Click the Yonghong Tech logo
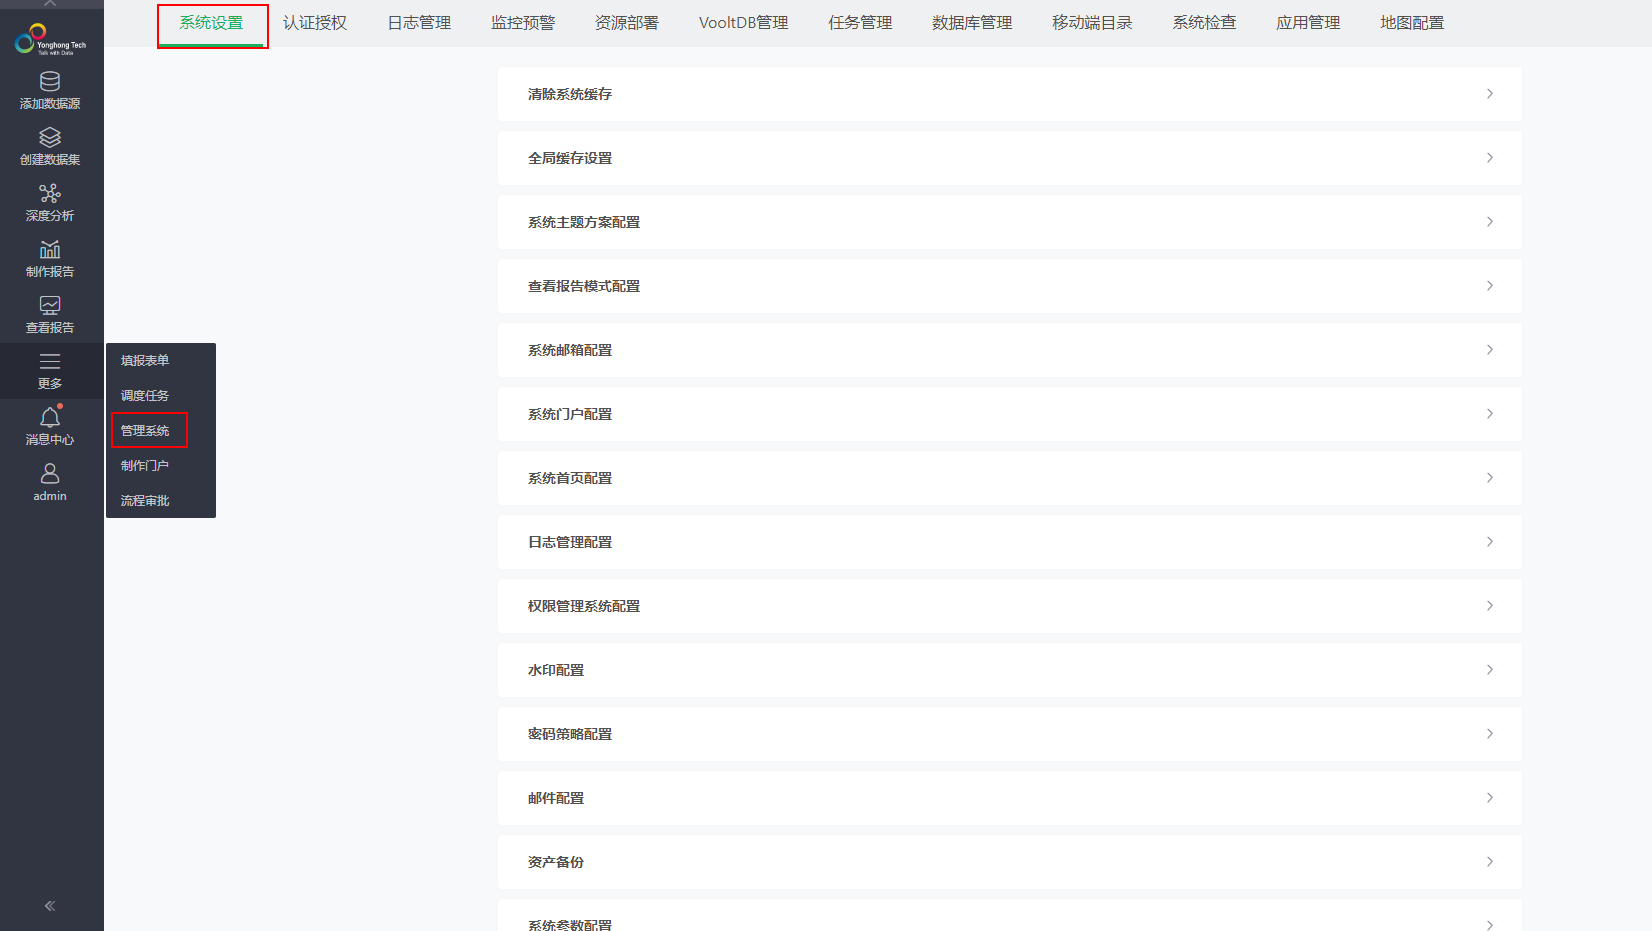 click(50, 40)
